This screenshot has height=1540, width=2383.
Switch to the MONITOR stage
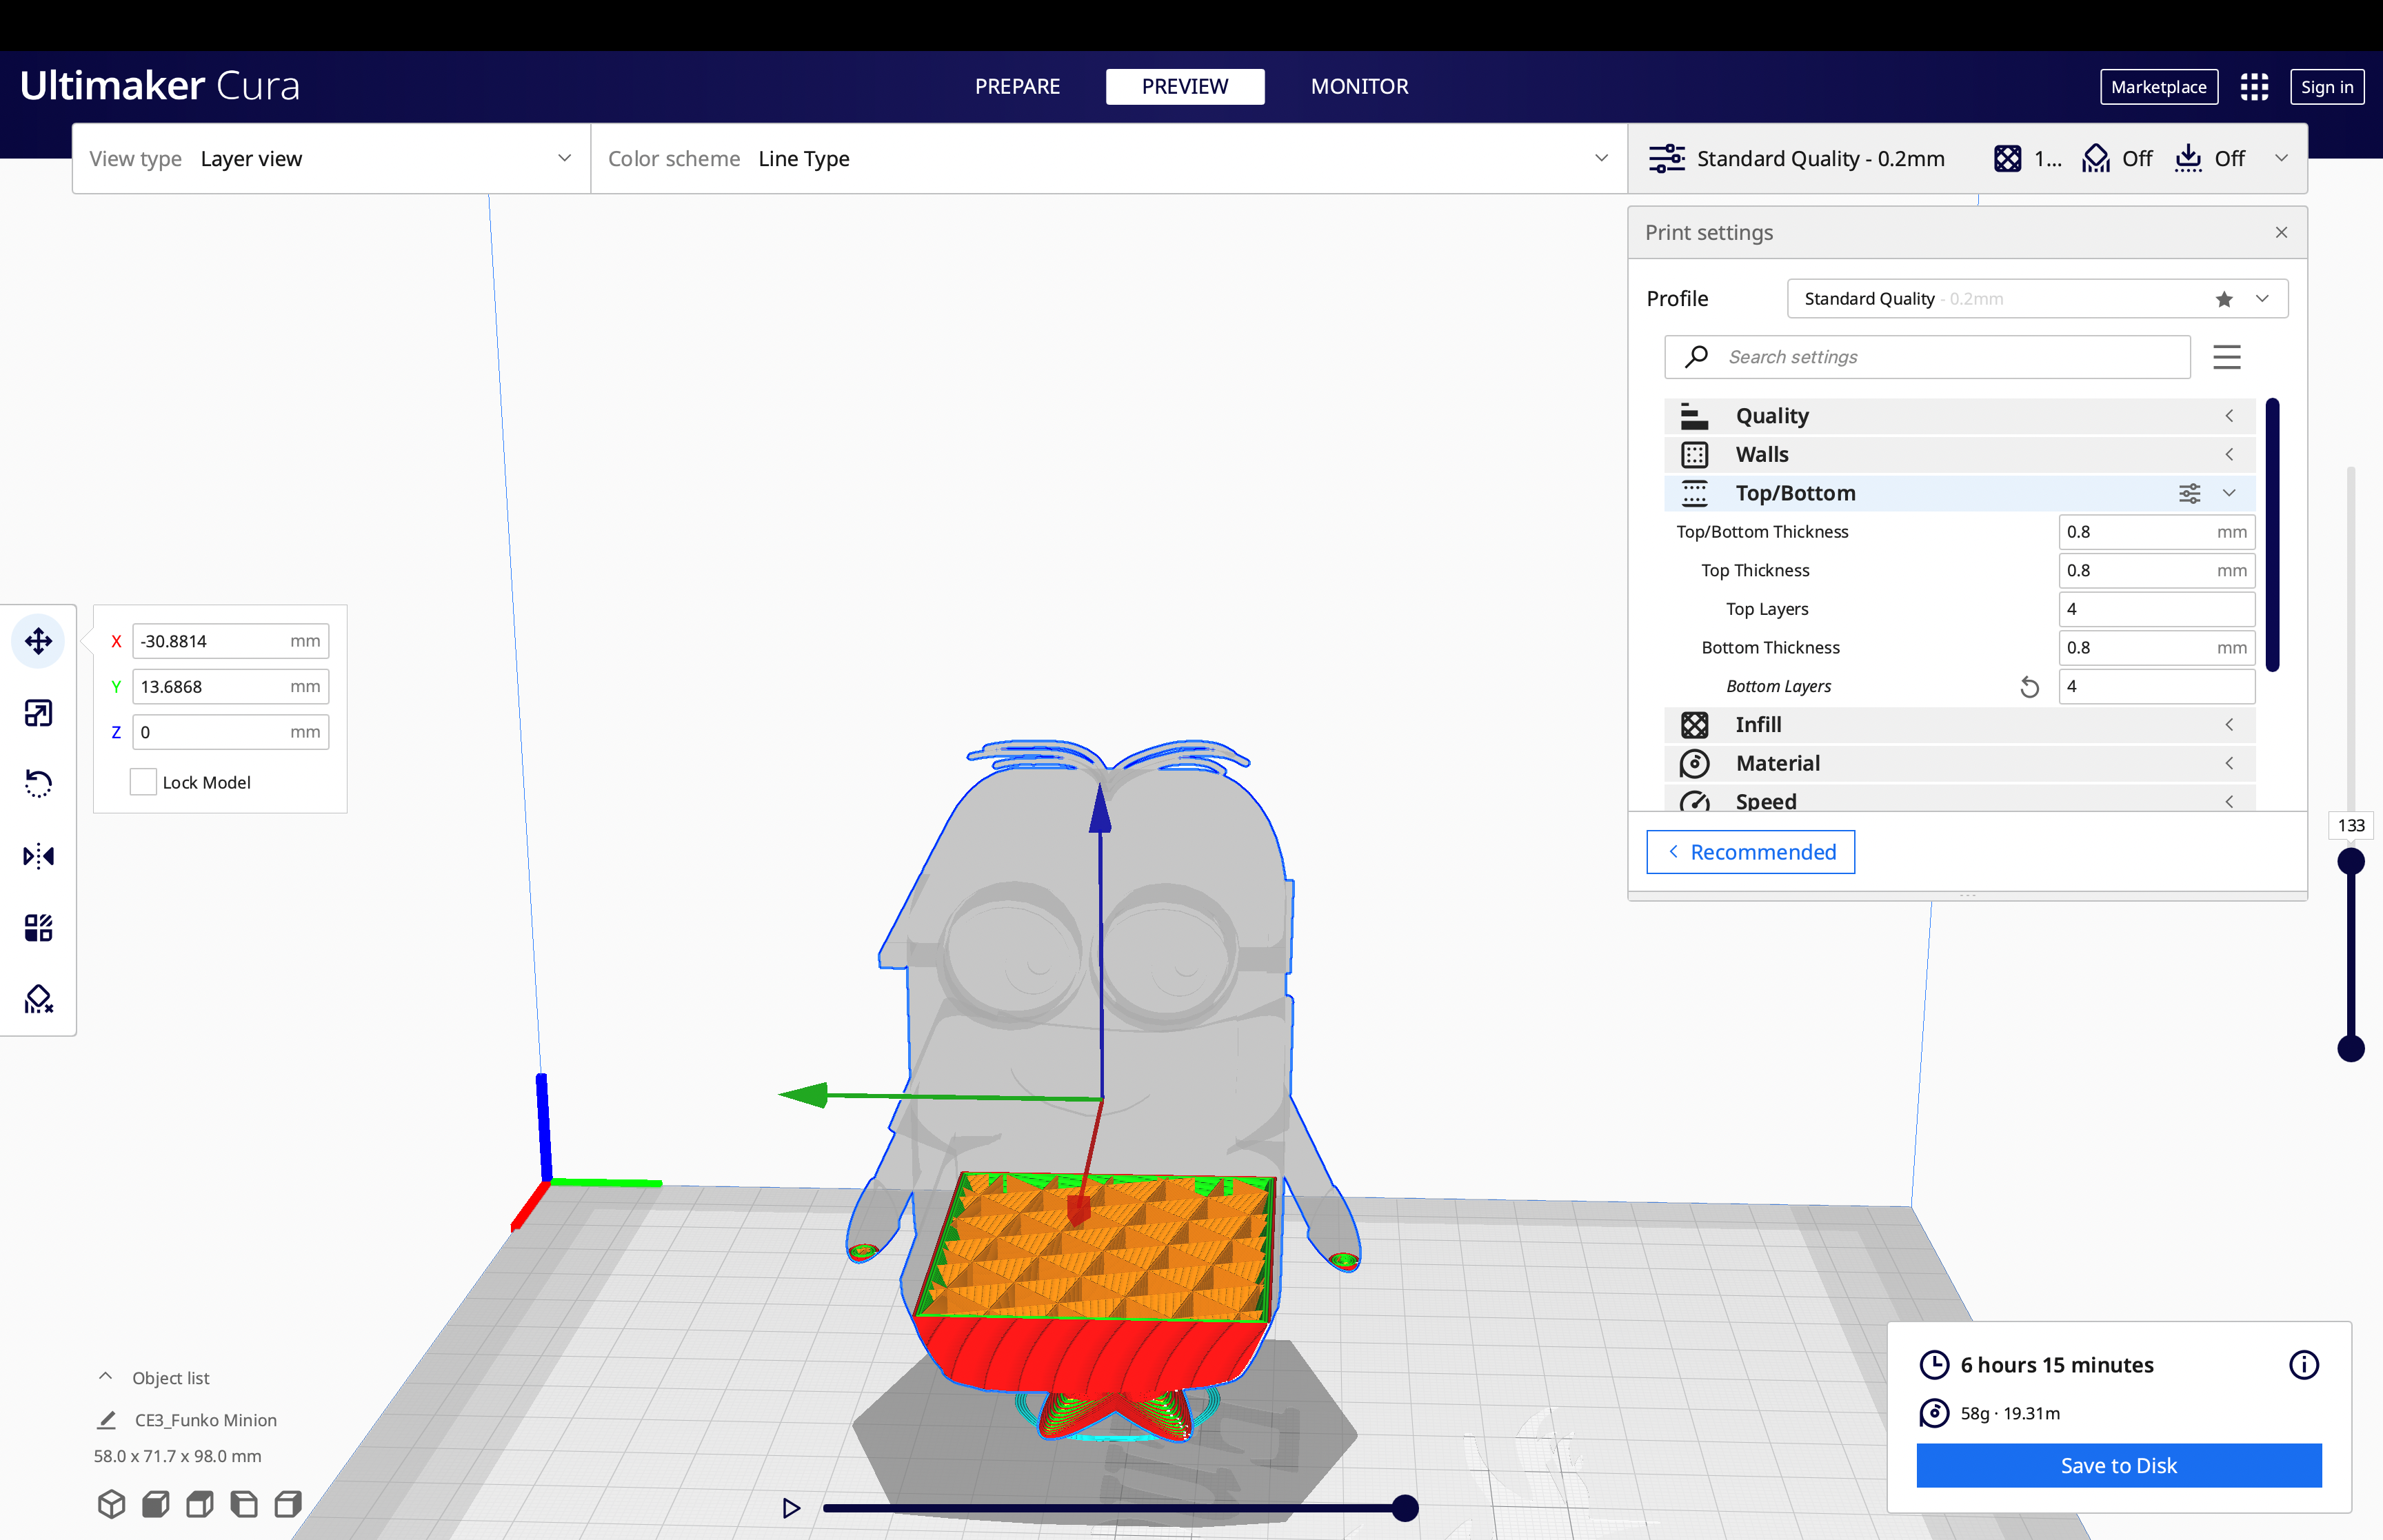[1359, 87]
